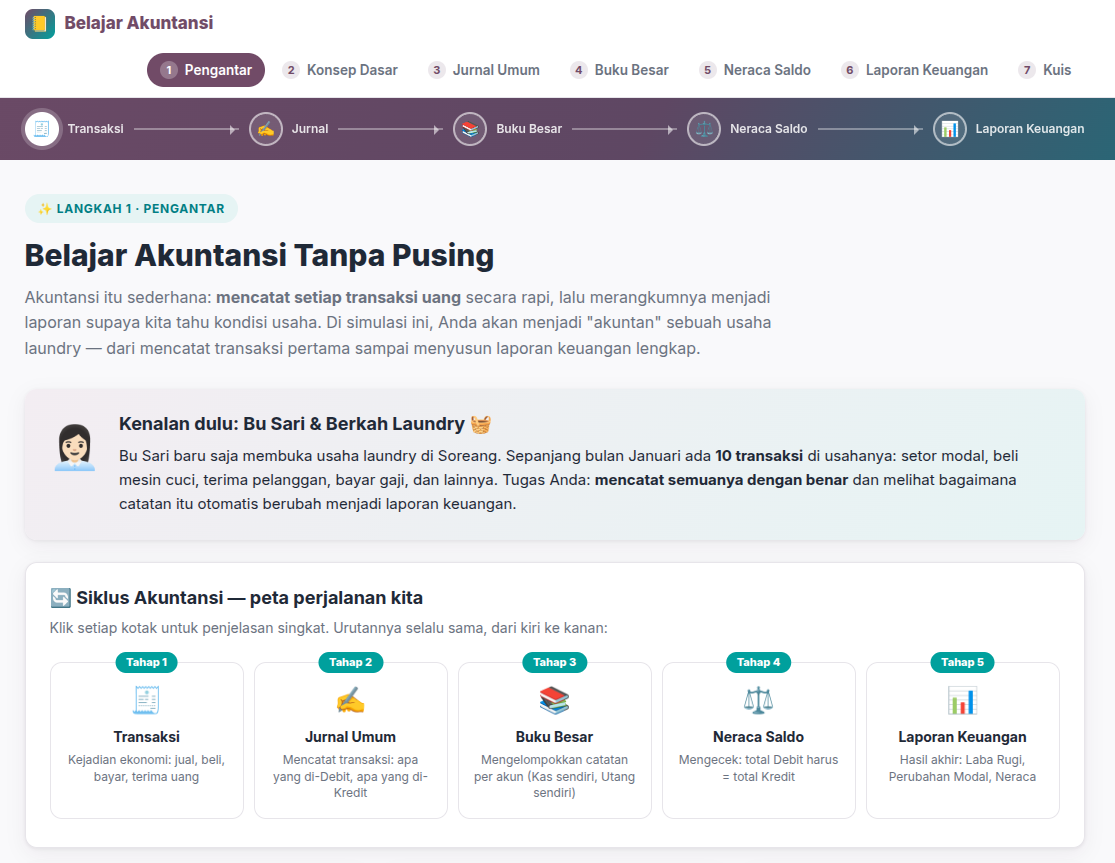Click the Jurnal label in the flow bar
1115x863 pixels.
pyautogui.click(x=310, y=129)
